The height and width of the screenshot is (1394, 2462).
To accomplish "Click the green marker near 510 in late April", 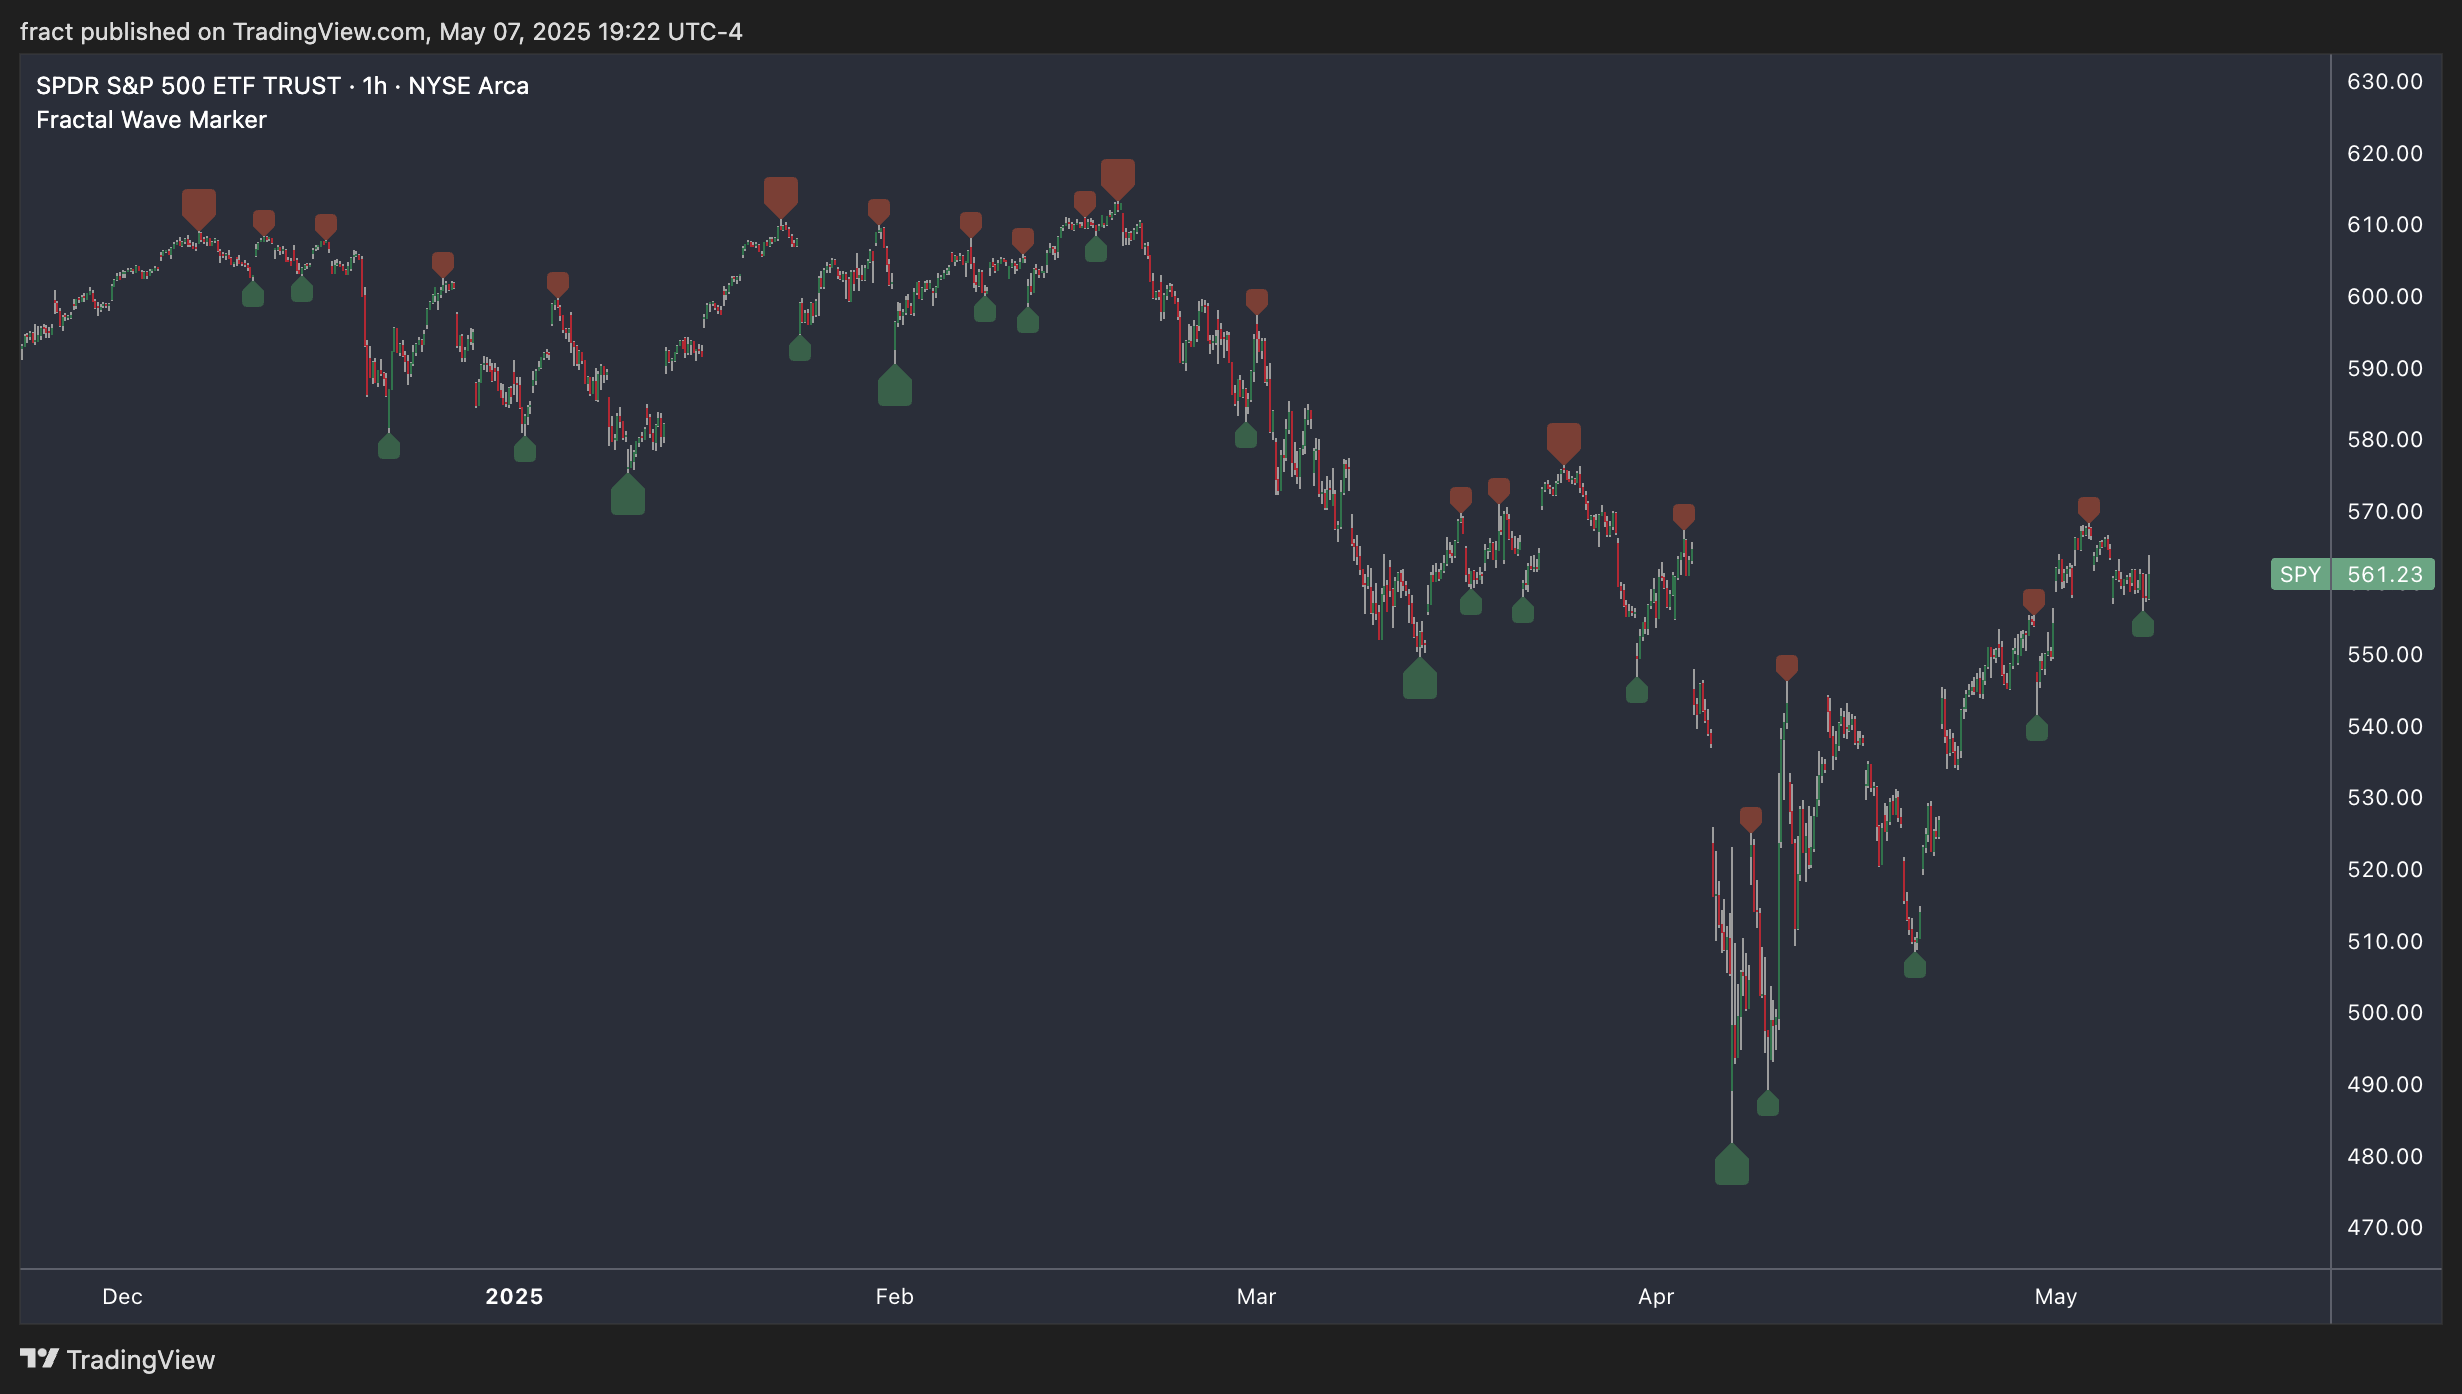I will [1915, 965].
